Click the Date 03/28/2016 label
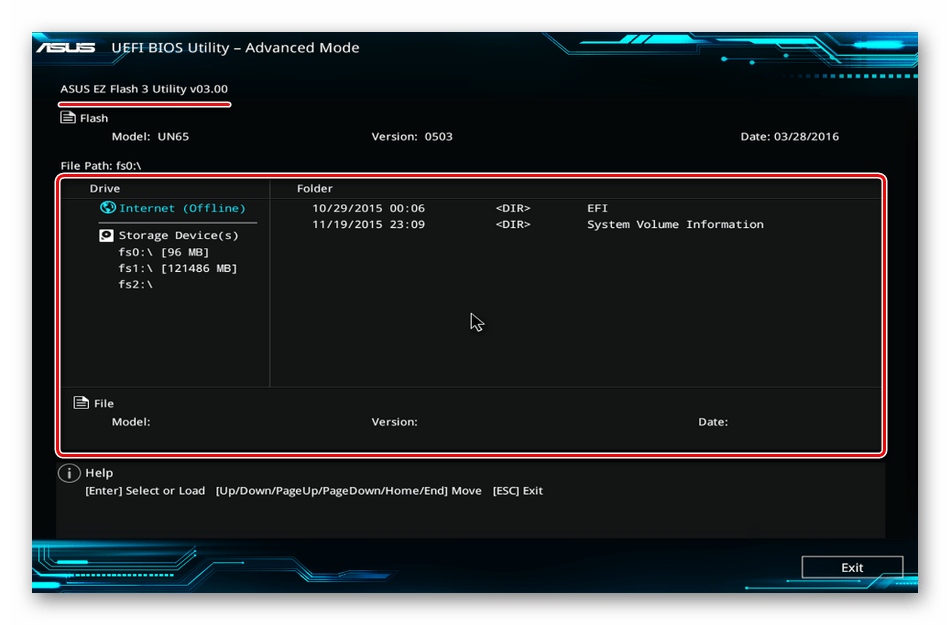The height and width of the screenshot is (625, 950). (789, 137)
